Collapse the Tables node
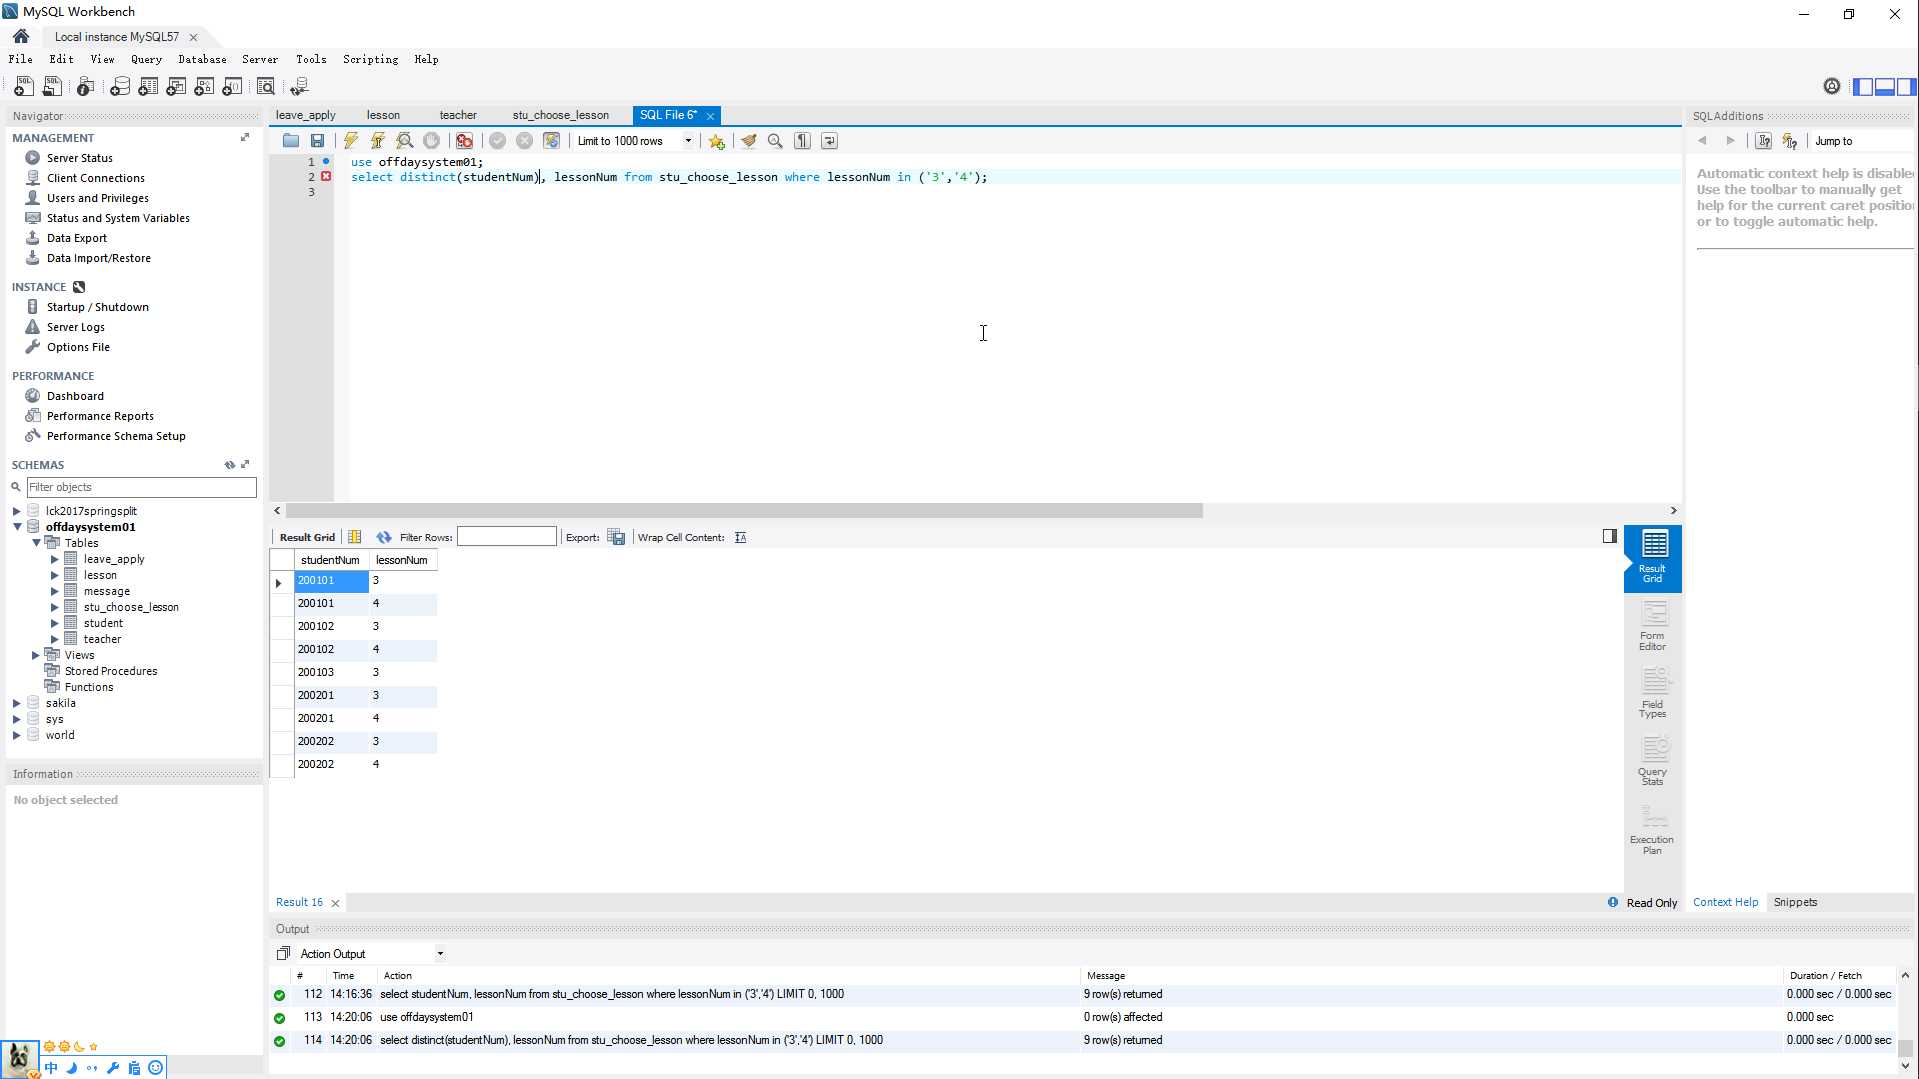Image resolution: width=1919 pixels, height=1079 pixels. (36, 543)
